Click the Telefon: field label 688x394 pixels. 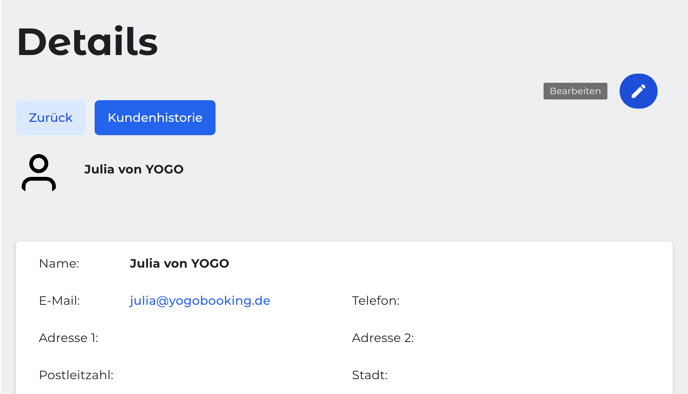click(x=376, y=301)
